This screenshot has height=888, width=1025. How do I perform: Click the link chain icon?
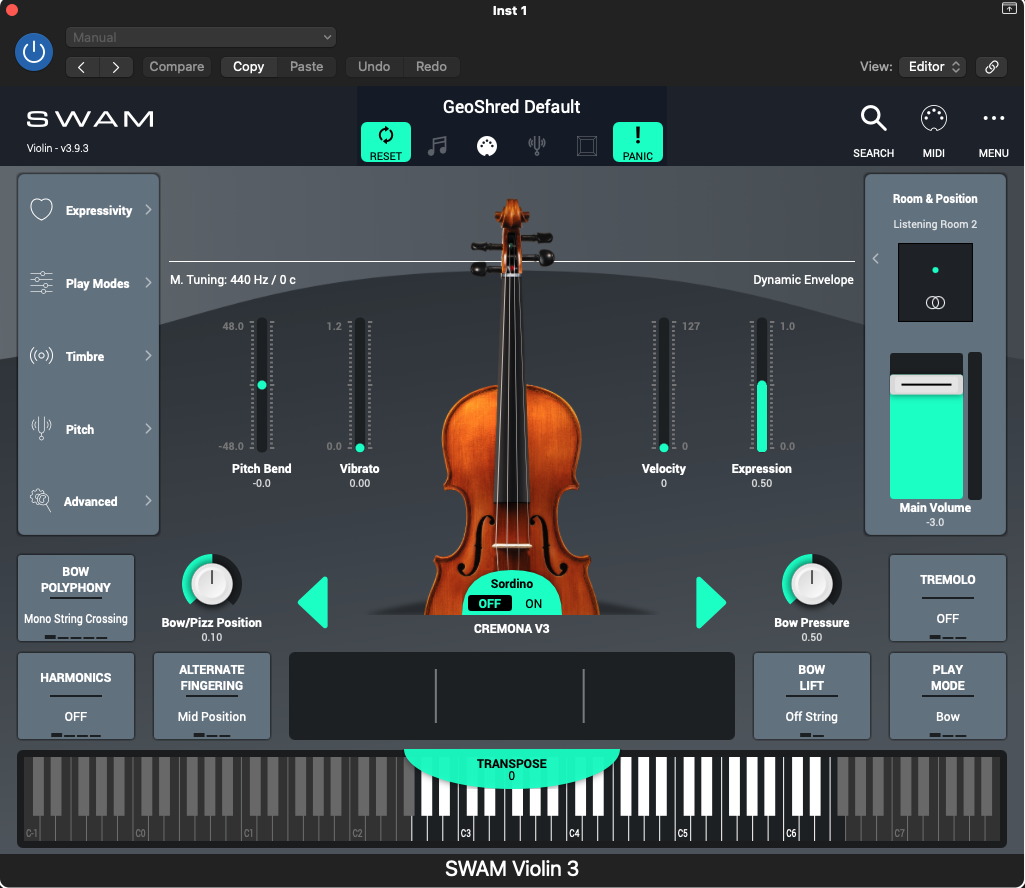point(992,67)
